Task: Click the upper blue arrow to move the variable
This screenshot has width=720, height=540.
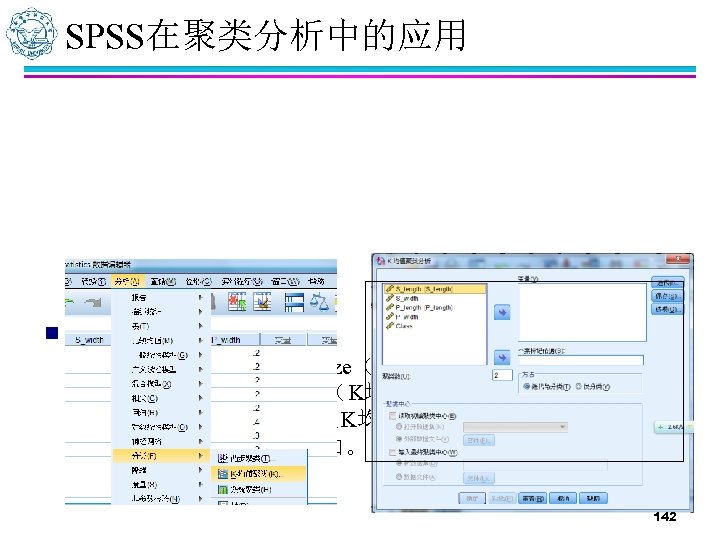Action: point(502,312)
